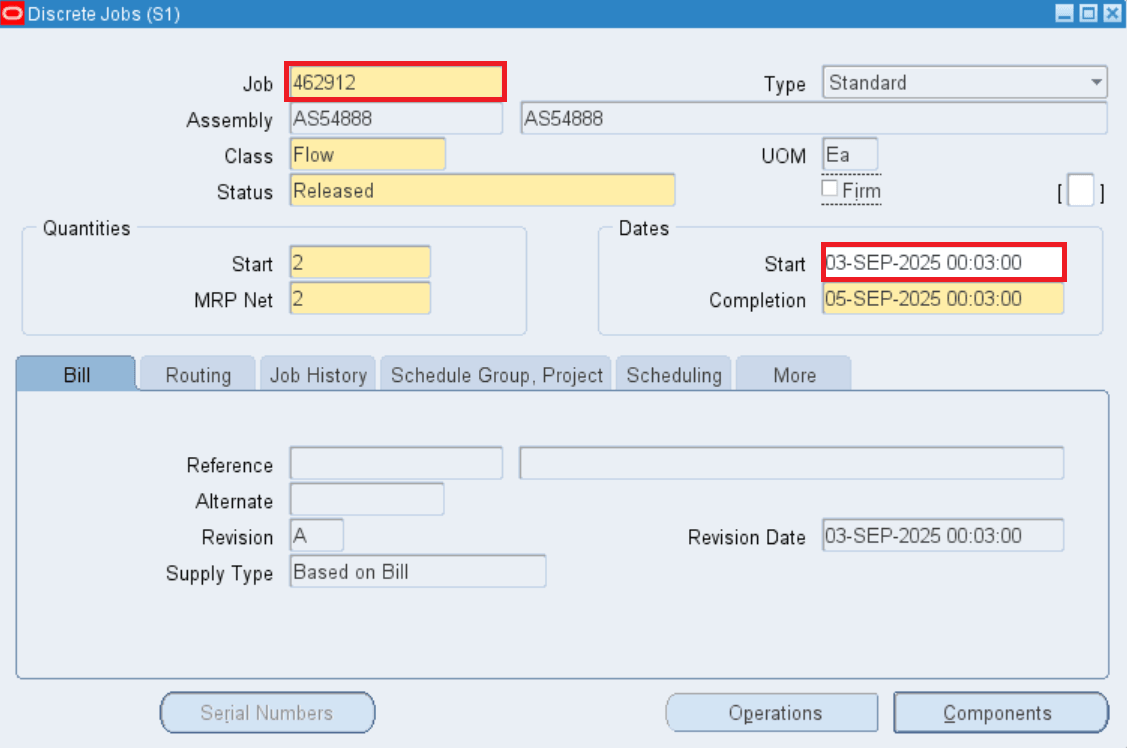Viewport: 1127px width, 748px height.
Task: Click the Serial Numbers button
Action: coord(267,712)
